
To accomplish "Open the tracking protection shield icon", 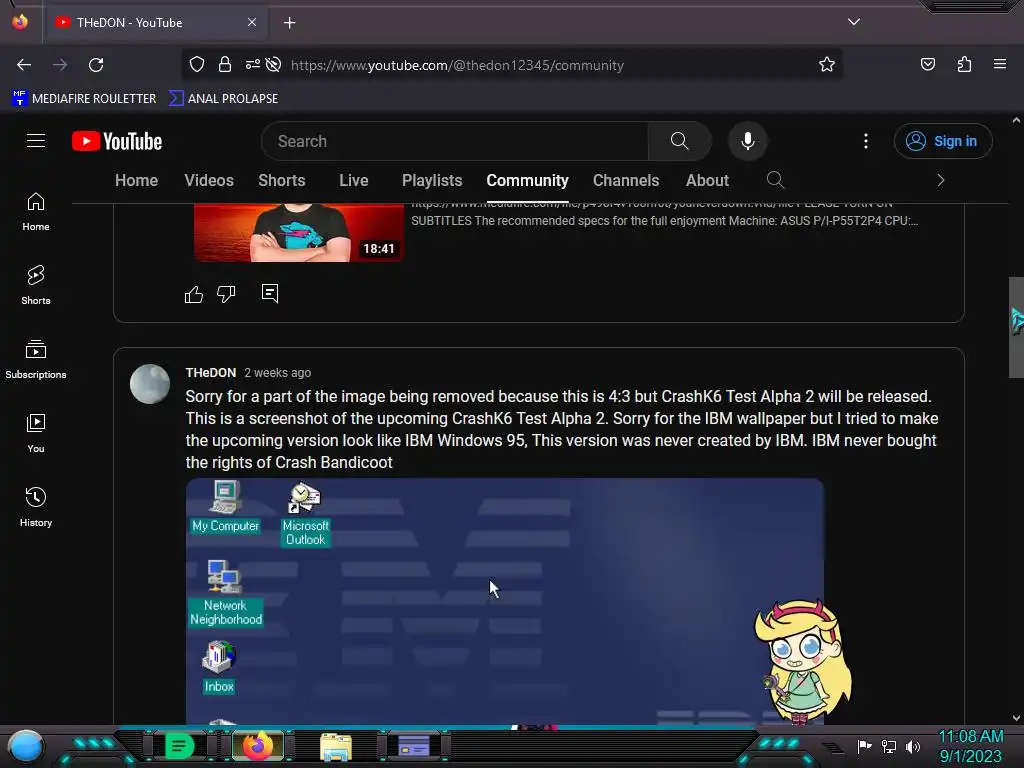I will [x=197, y=65].
